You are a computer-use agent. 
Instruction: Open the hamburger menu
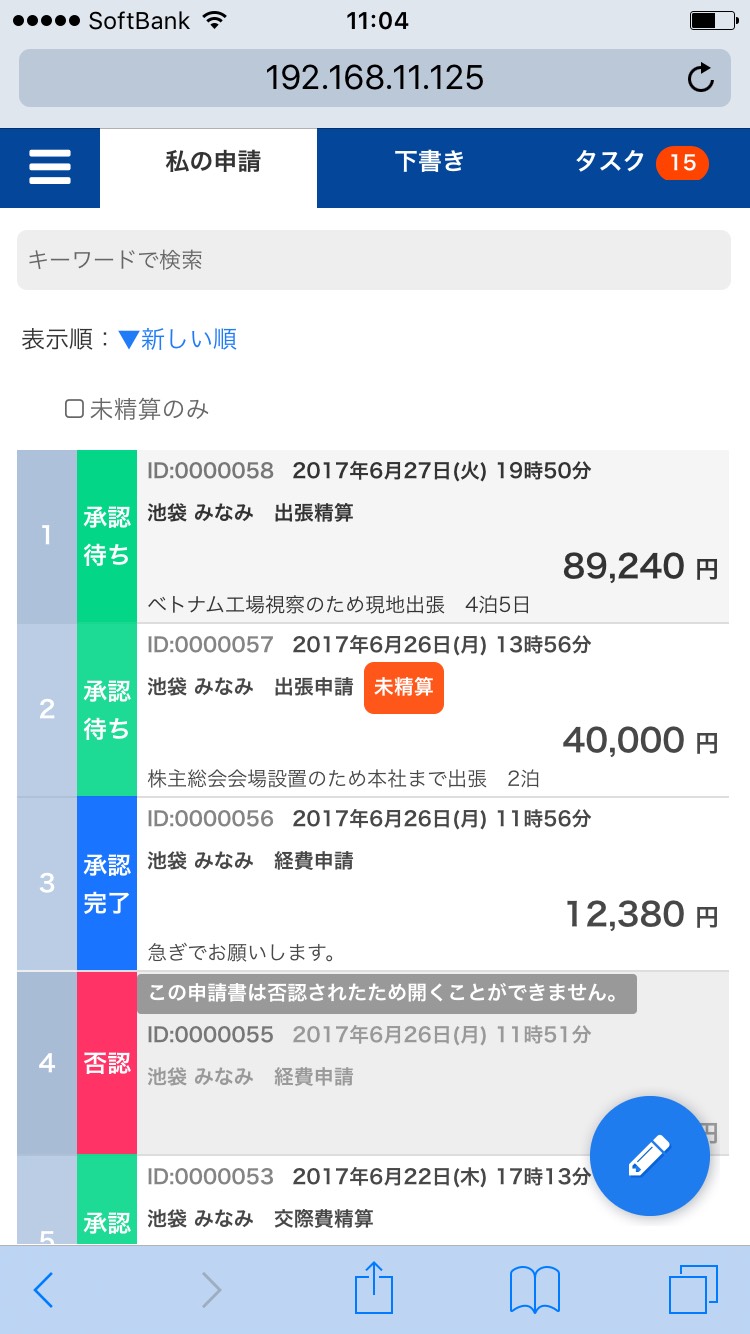coord(49,167)
